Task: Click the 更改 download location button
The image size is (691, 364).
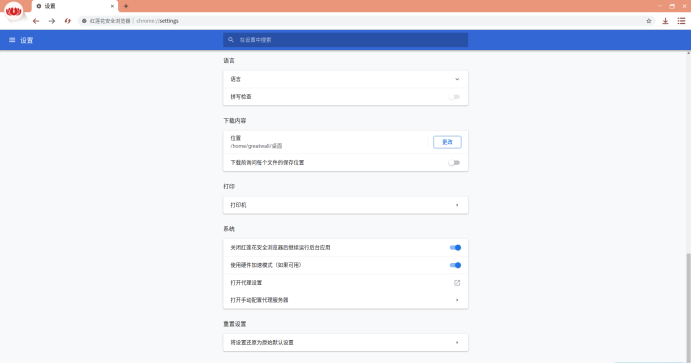Action: pyautogui.click(x=447, y=142)
